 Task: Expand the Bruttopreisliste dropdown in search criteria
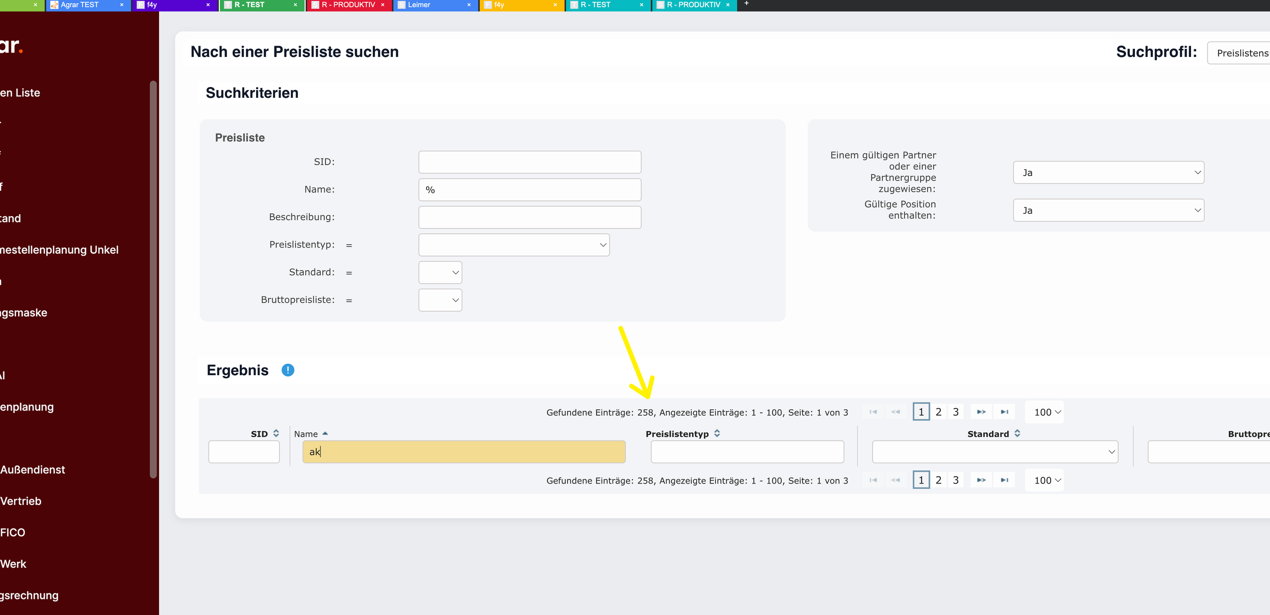(440, 300)
